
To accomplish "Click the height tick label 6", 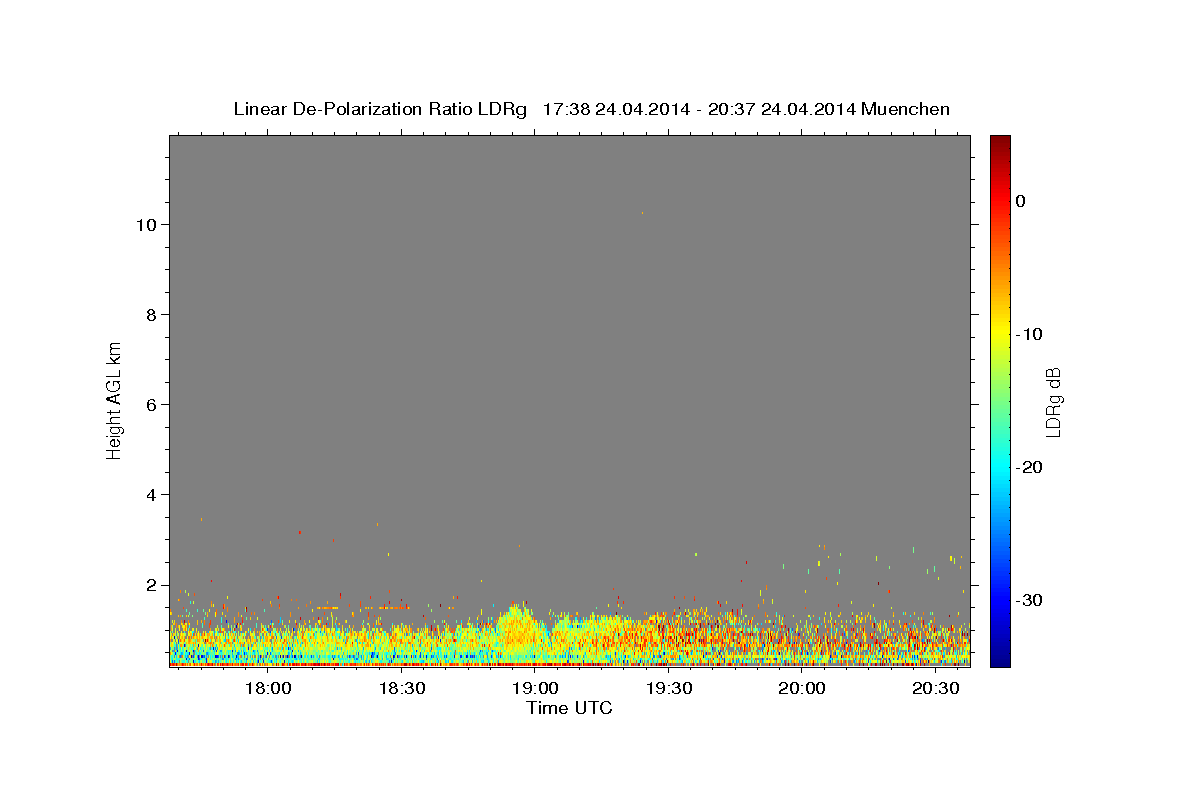I will click(151, 404).
